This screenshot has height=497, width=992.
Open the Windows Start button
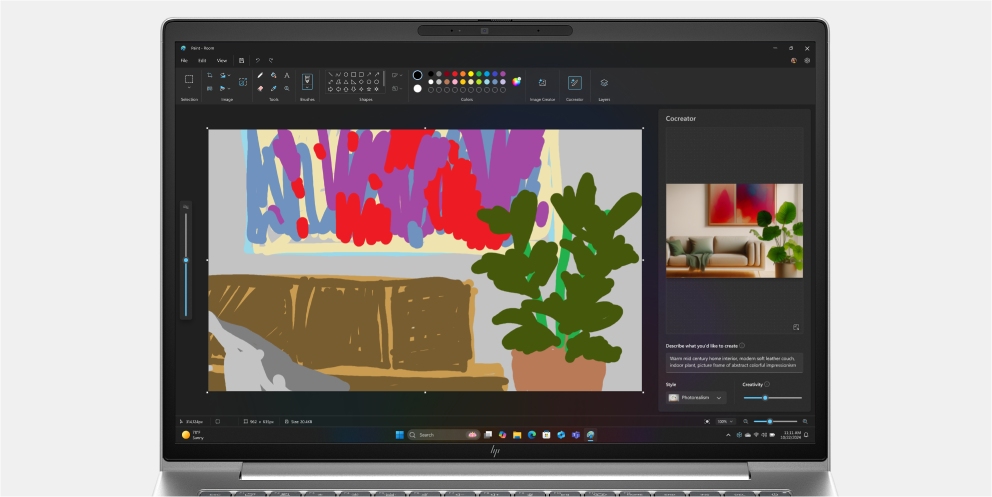click(400, 435)
